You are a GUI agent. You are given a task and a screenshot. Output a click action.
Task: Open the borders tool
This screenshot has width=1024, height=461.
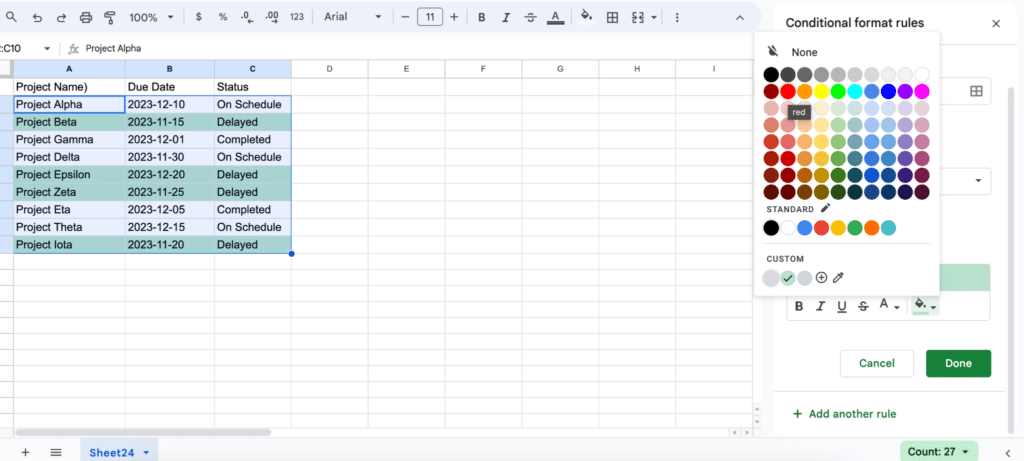point(613,18)
